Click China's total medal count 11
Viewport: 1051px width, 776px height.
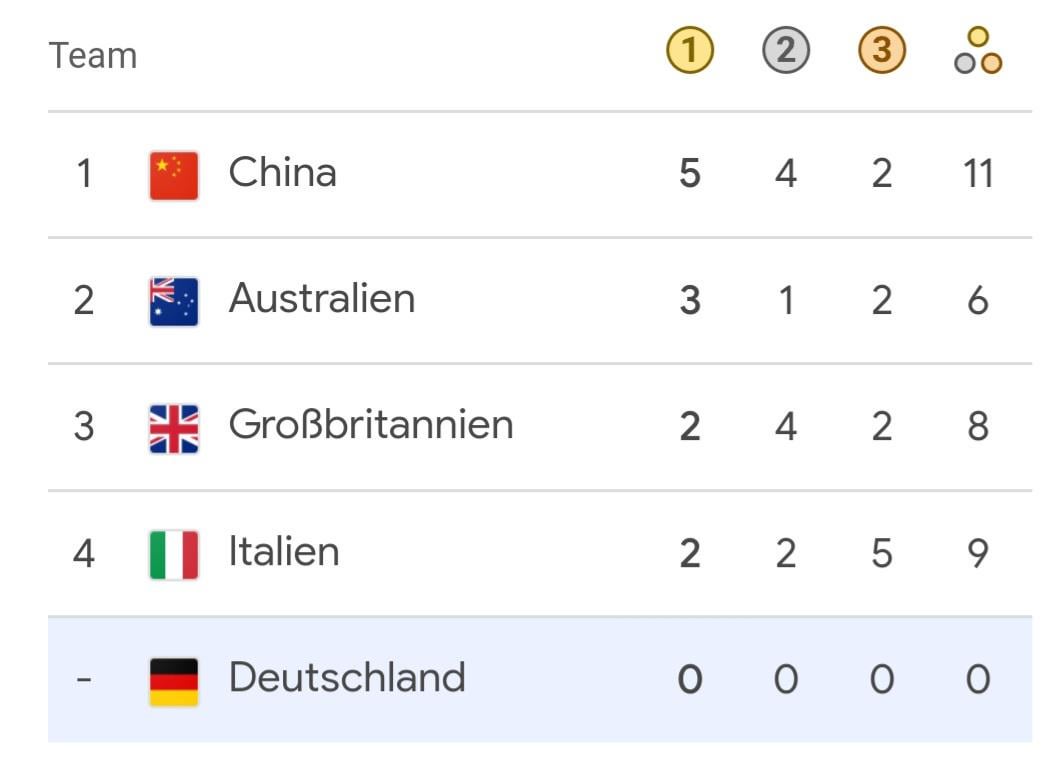(x=978, y=174)
